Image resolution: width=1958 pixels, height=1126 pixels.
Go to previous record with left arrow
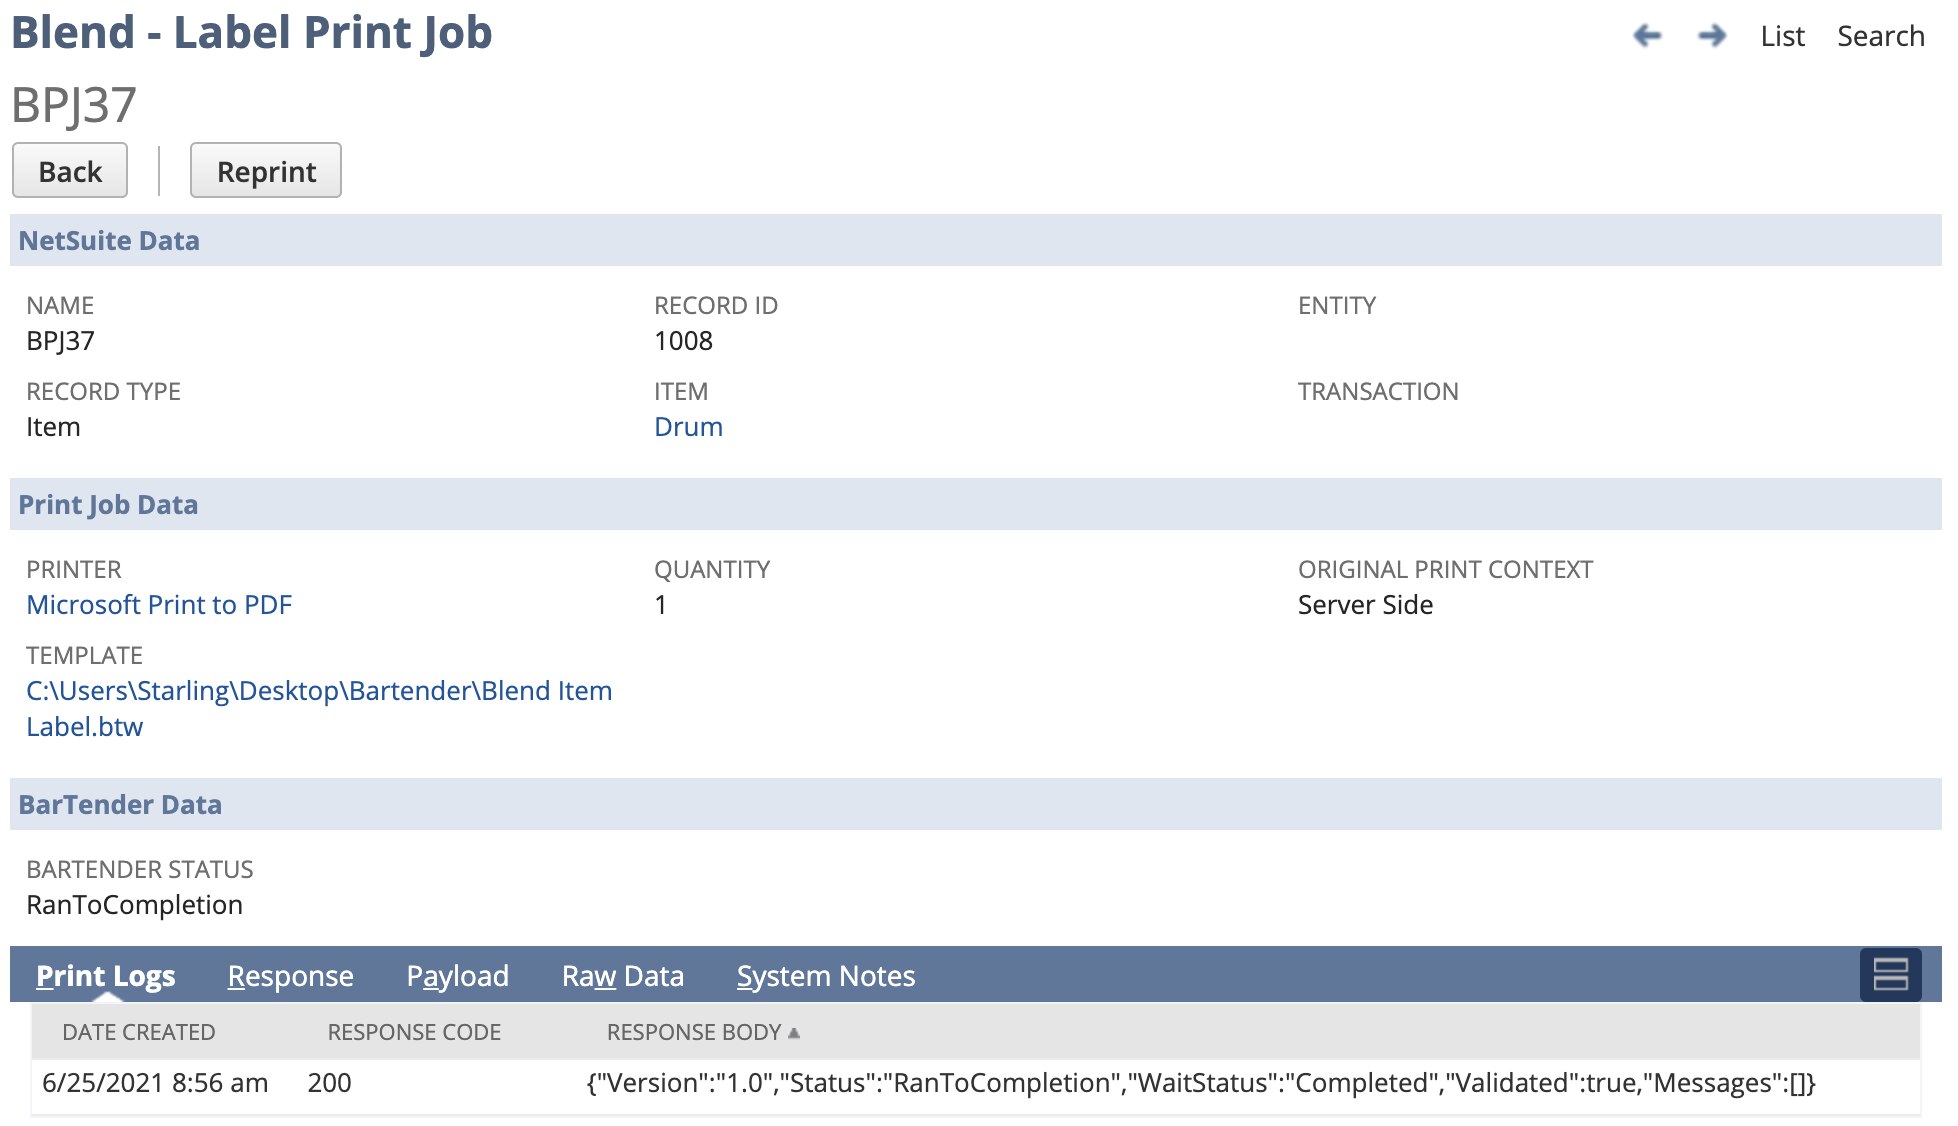[1647, 36]
